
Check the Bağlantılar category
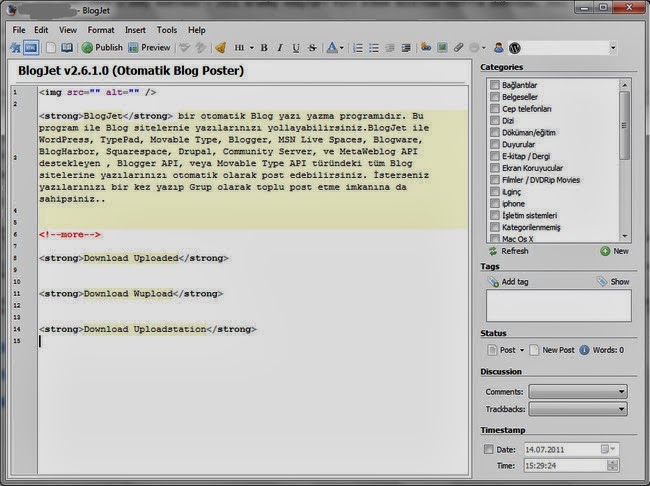495,85
